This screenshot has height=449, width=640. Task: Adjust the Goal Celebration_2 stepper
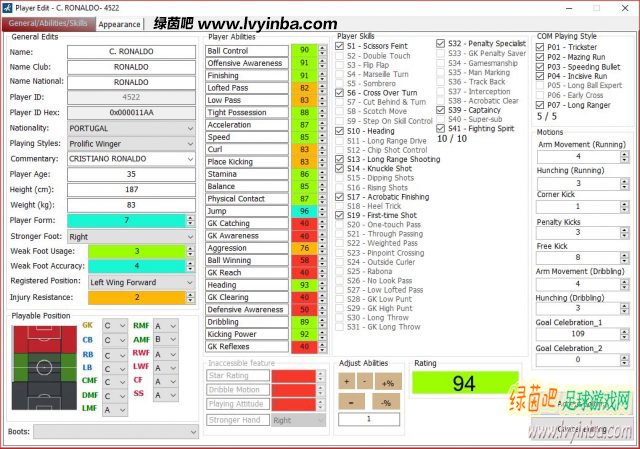[624, 360]
